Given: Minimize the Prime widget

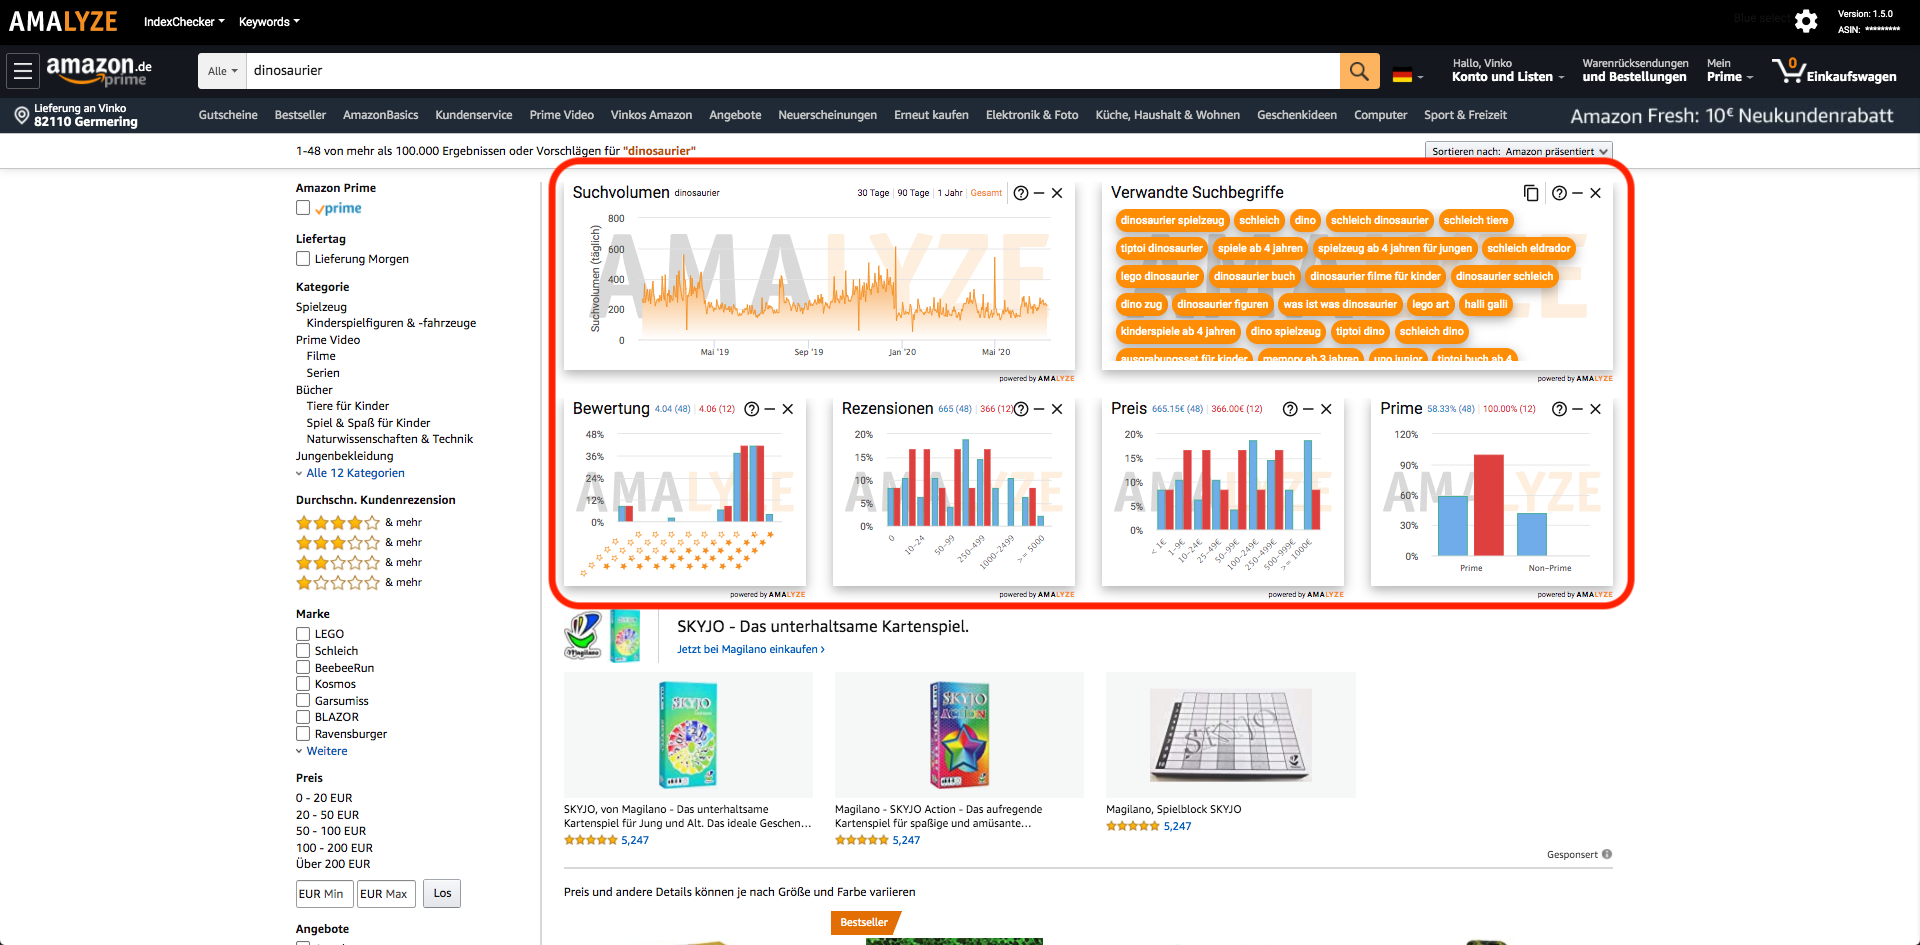Looking at the screenshot, I should 1577,409.
